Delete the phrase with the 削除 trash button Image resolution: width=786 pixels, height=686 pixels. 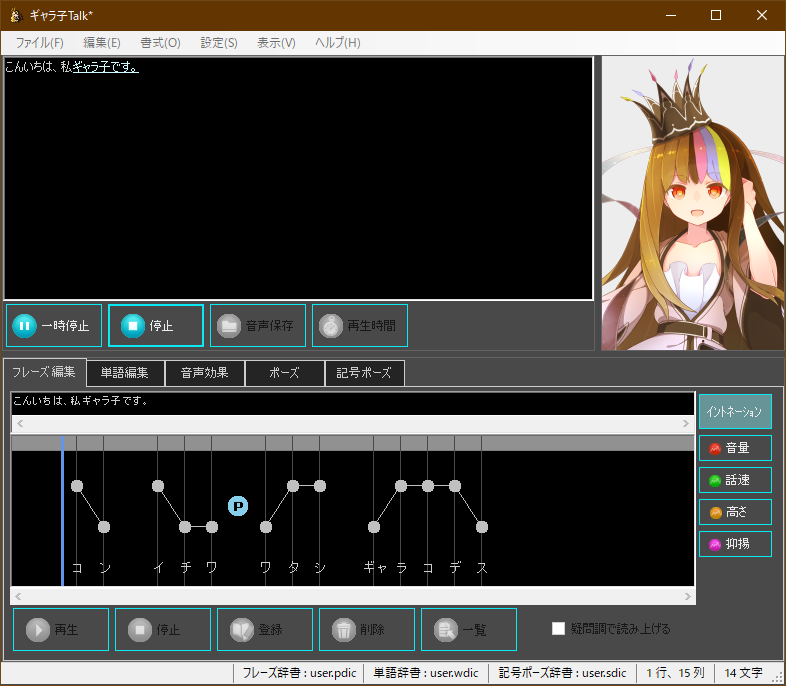(367, 629)
